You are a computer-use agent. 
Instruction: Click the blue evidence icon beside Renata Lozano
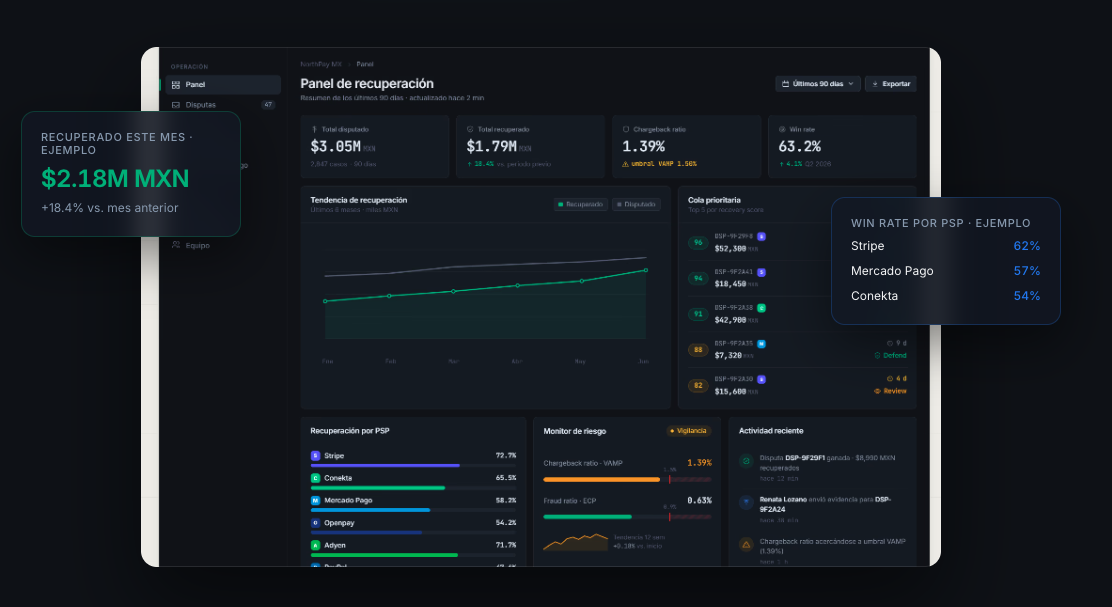[746, 503]
